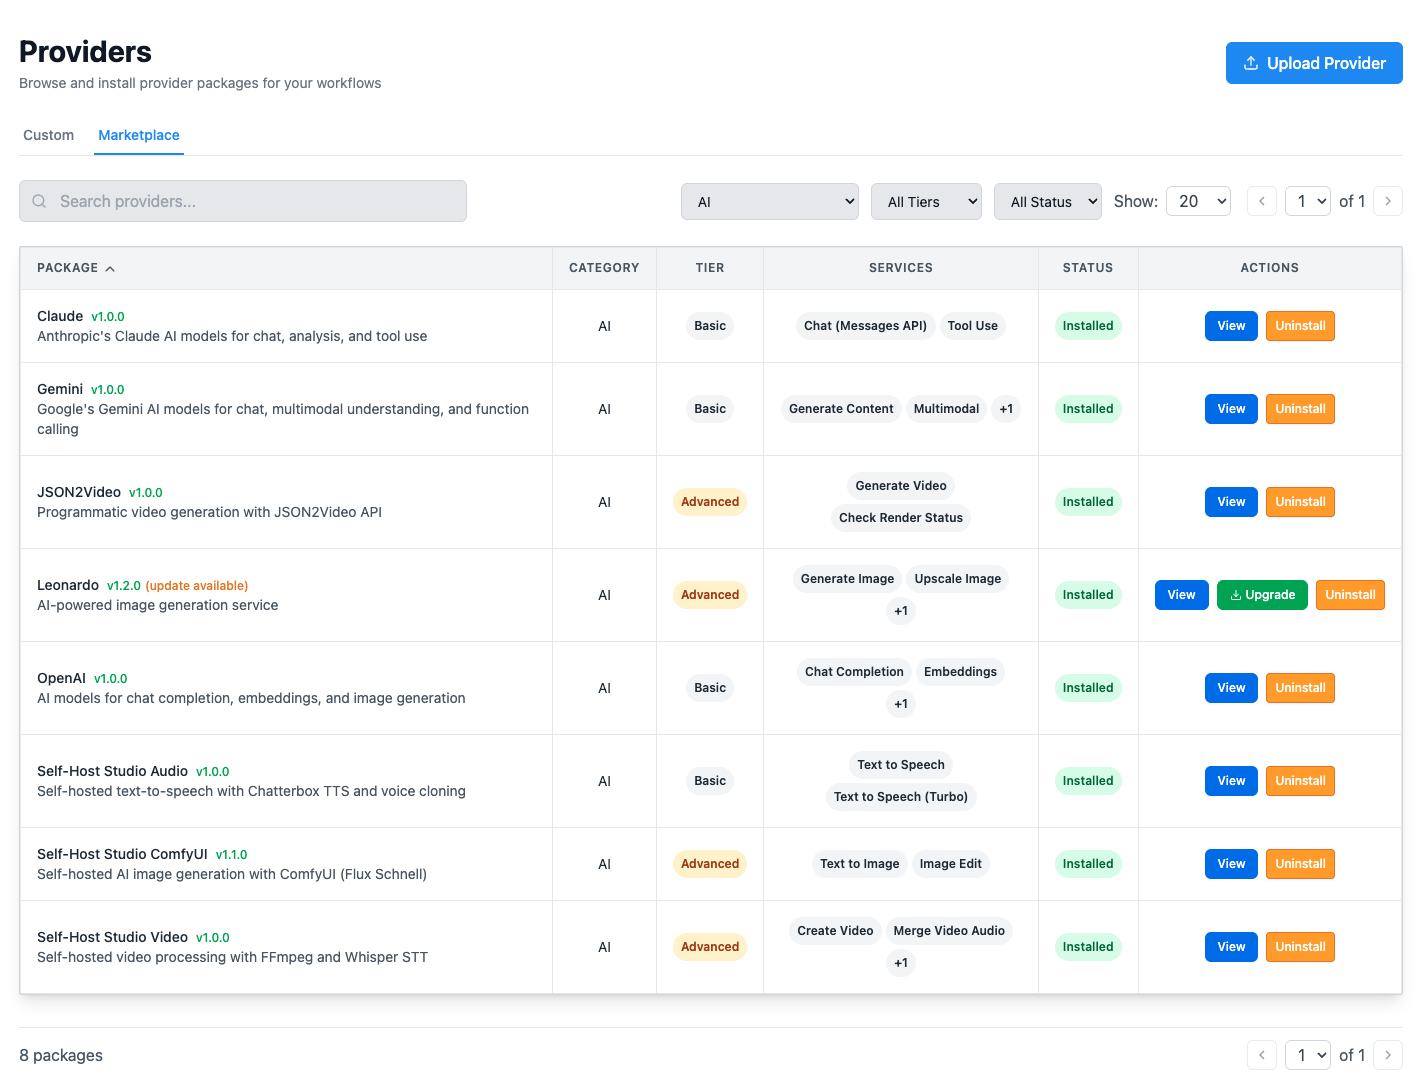Open the AI category filter dropdown
The width and height of the screenshot is (1424, 1083).
coord(770,201)
